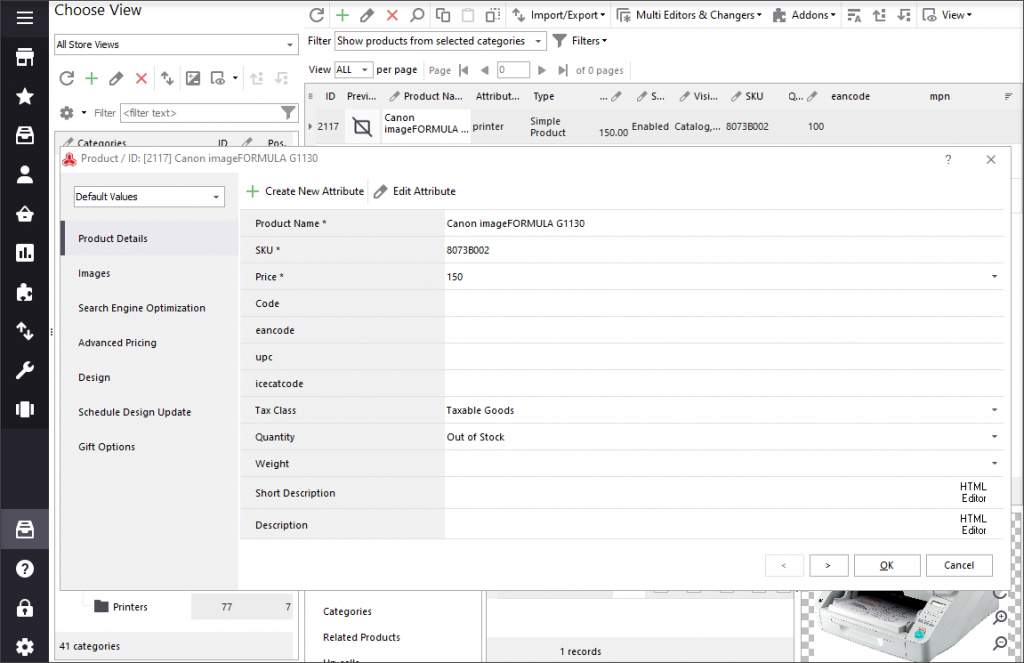
Task: Click the Product Name input field
Action: [720, 223]
